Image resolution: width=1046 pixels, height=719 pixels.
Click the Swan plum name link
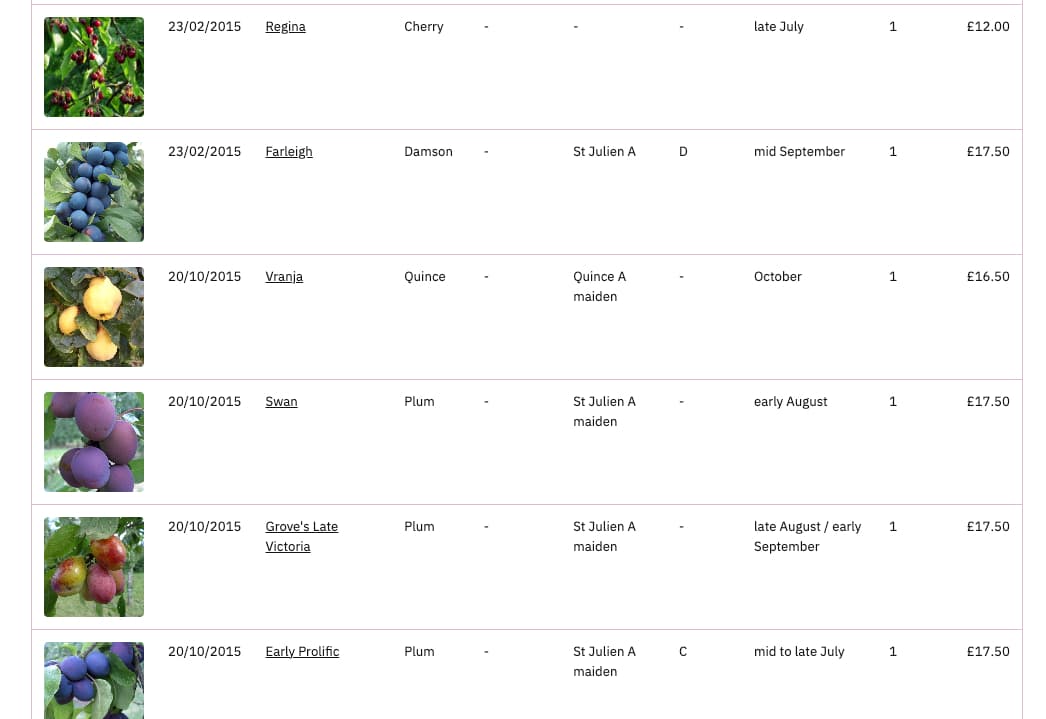[281, 402]
